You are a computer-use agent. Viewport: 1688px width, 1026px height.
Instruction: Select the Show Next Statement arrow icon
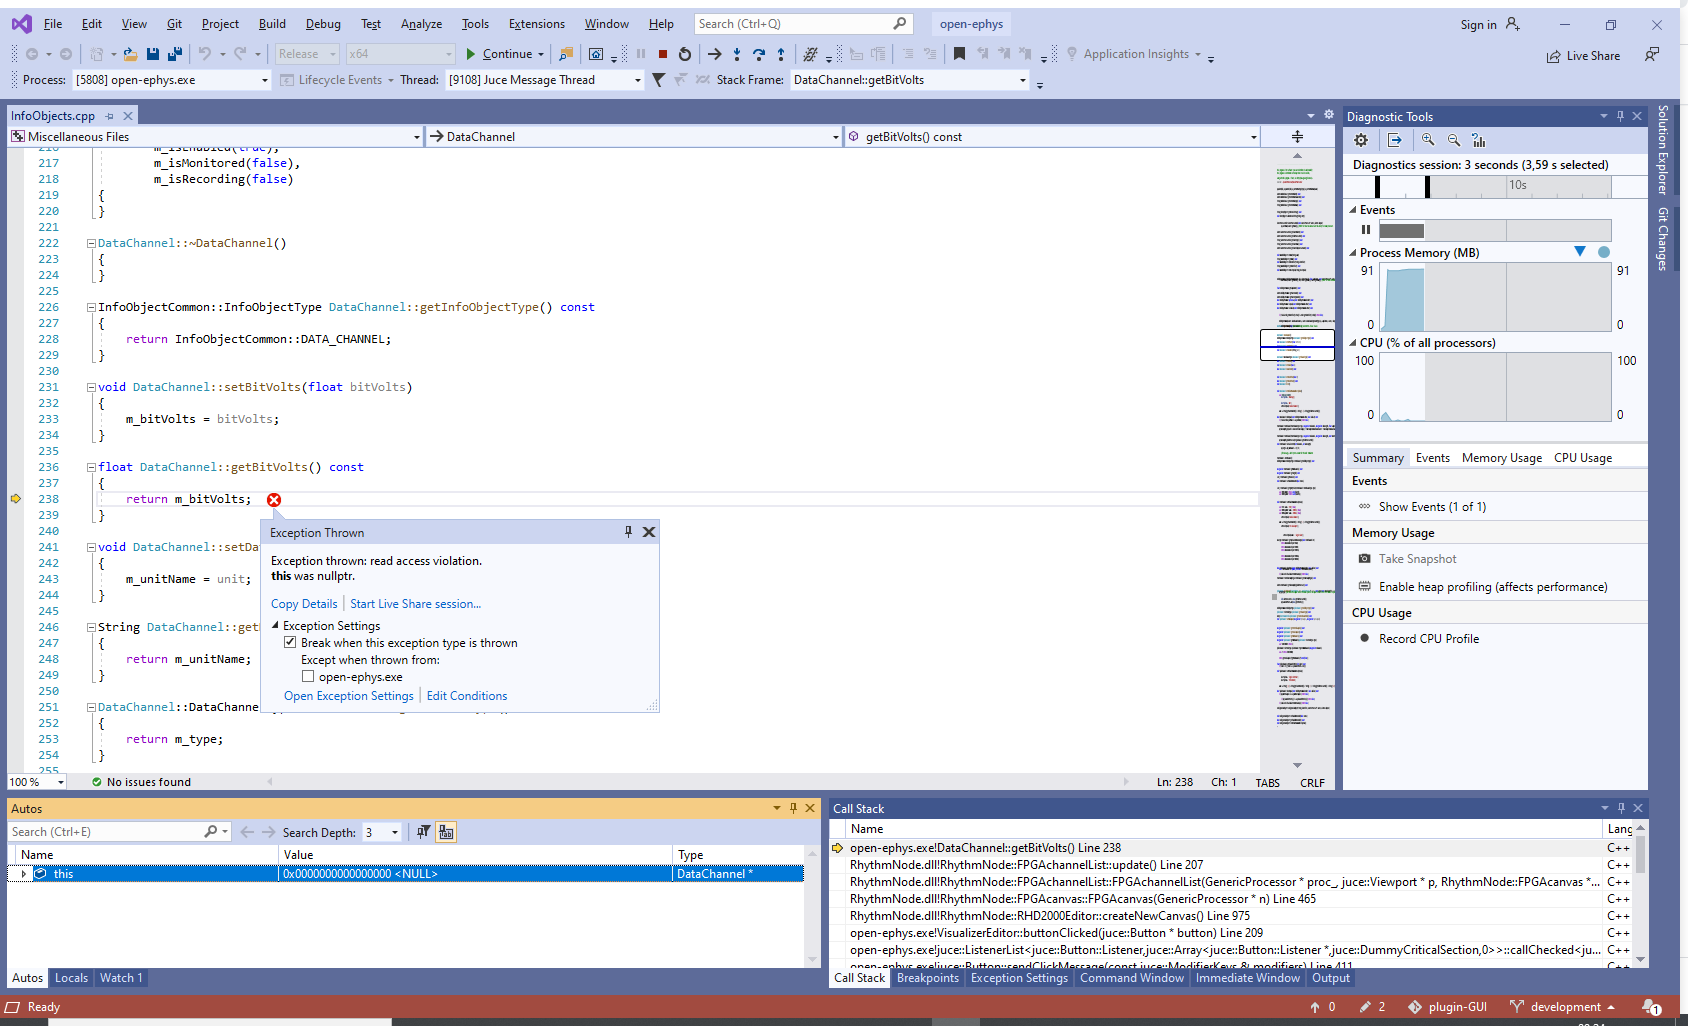pyautogui.click(x=715, y=53)
